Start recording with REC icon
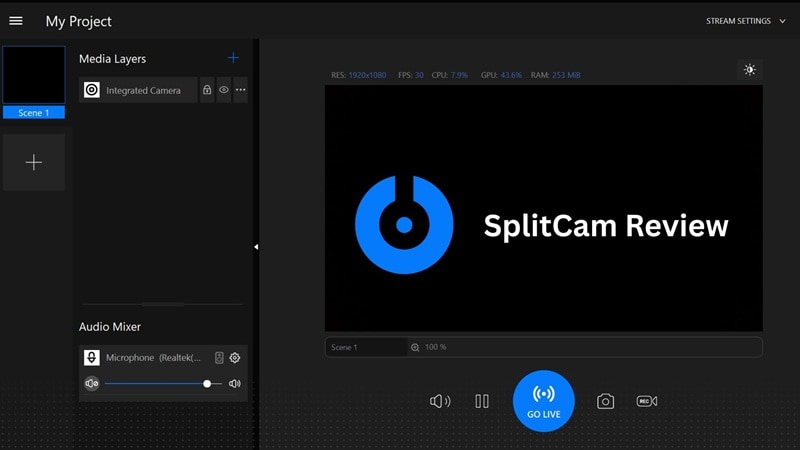The height and width of the screenshot is (450, 800). (x=647, y=401)
